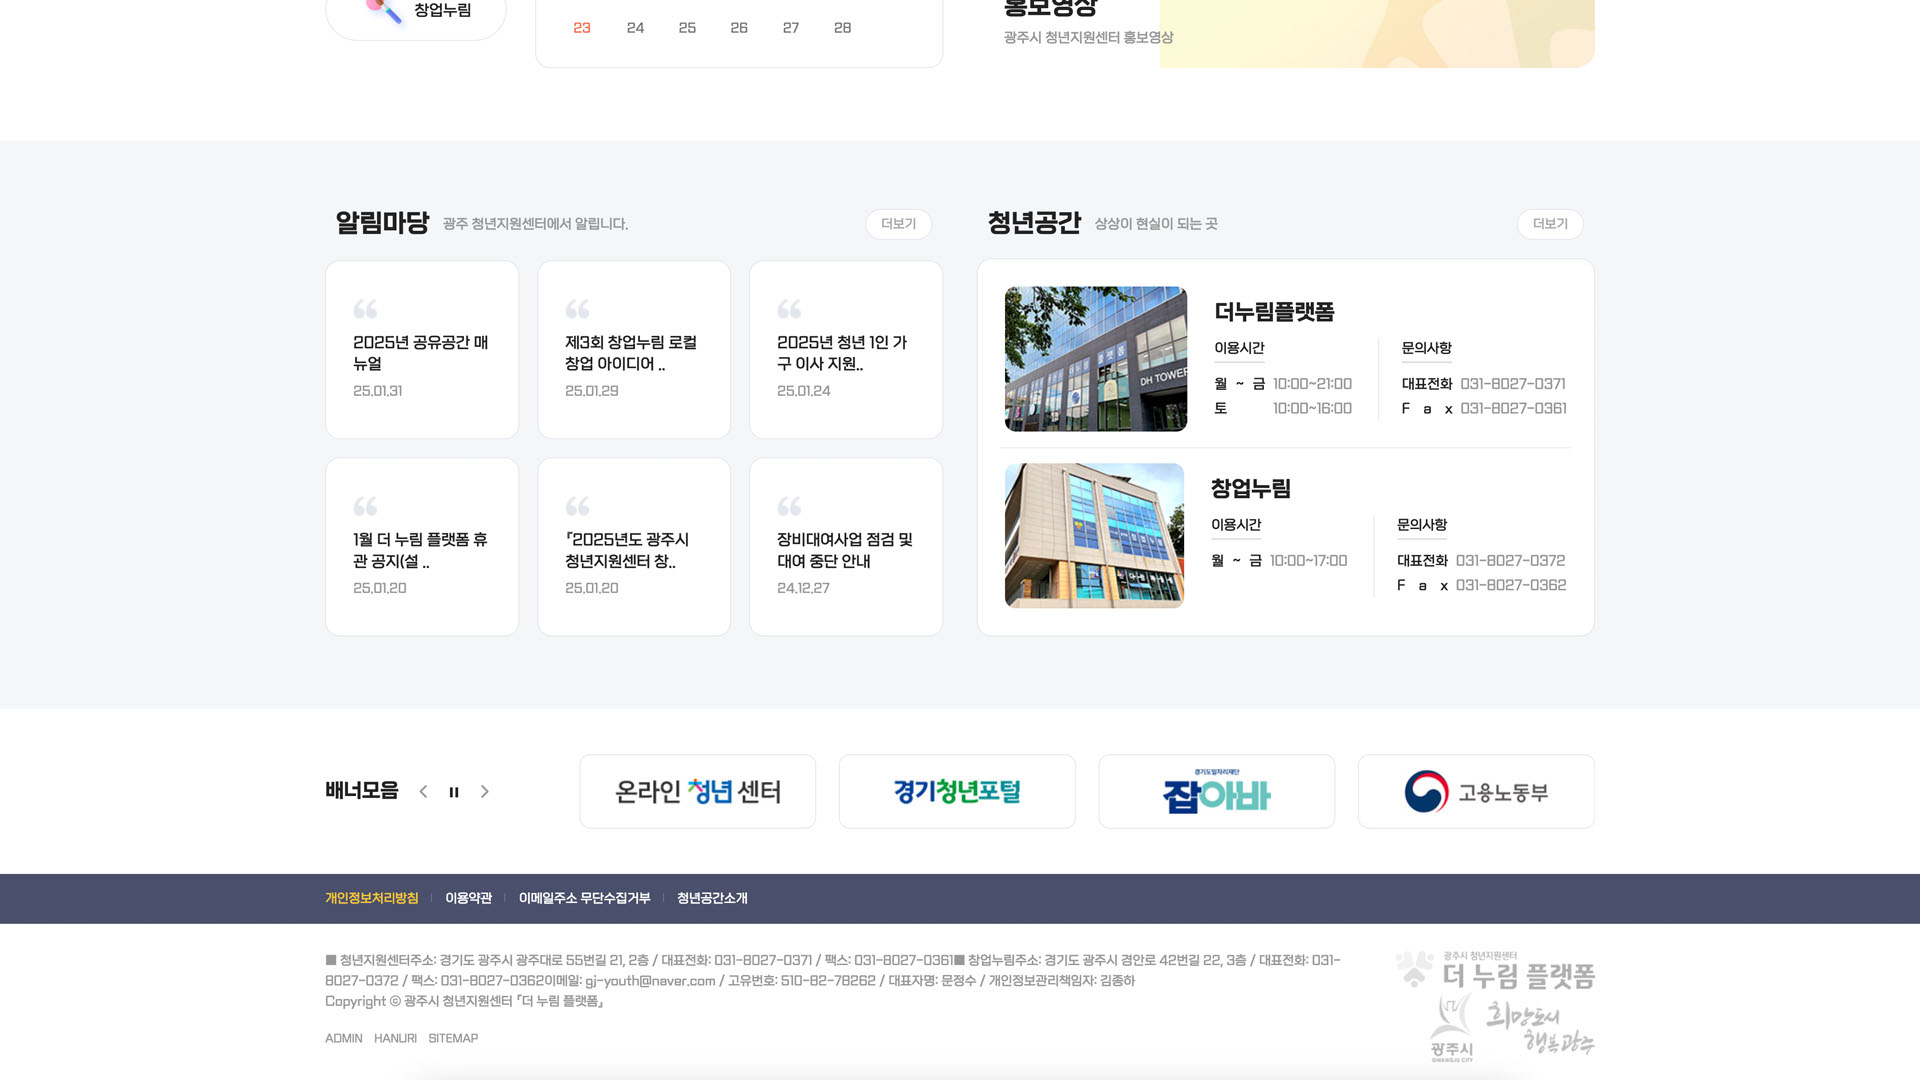Click the 더누림플랫폼 building photo
Image resolution: width=1920 pixels, height=1080 pixels.
(x=1096, y=359)
